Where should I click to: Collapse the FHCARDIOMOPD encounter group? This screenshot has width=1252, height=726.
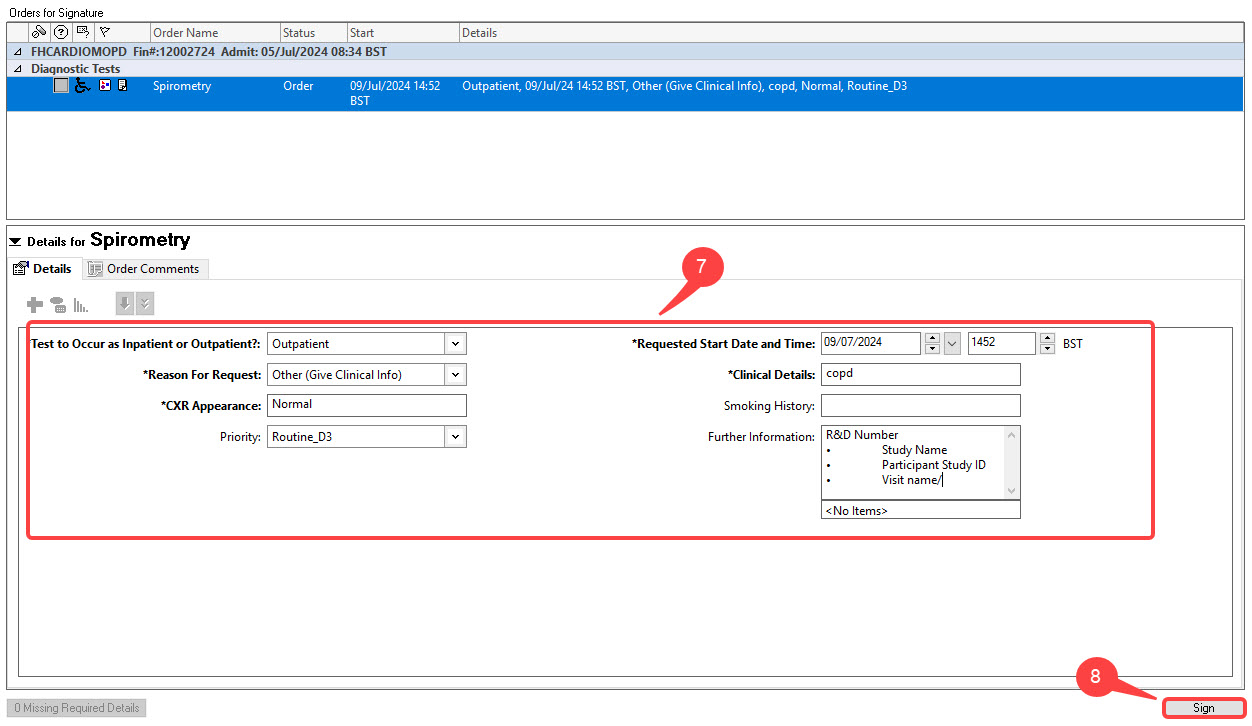tap(16, 51)
